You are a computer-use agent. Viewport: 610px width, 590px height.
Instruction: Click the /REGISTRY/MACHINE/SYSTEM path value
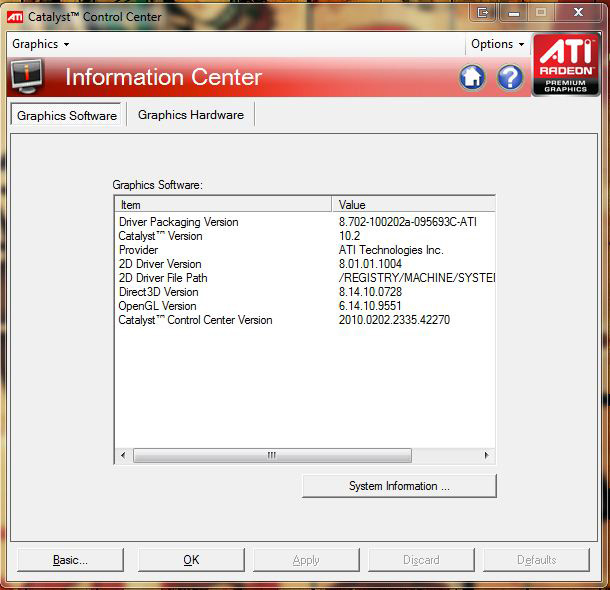point(417,278)
